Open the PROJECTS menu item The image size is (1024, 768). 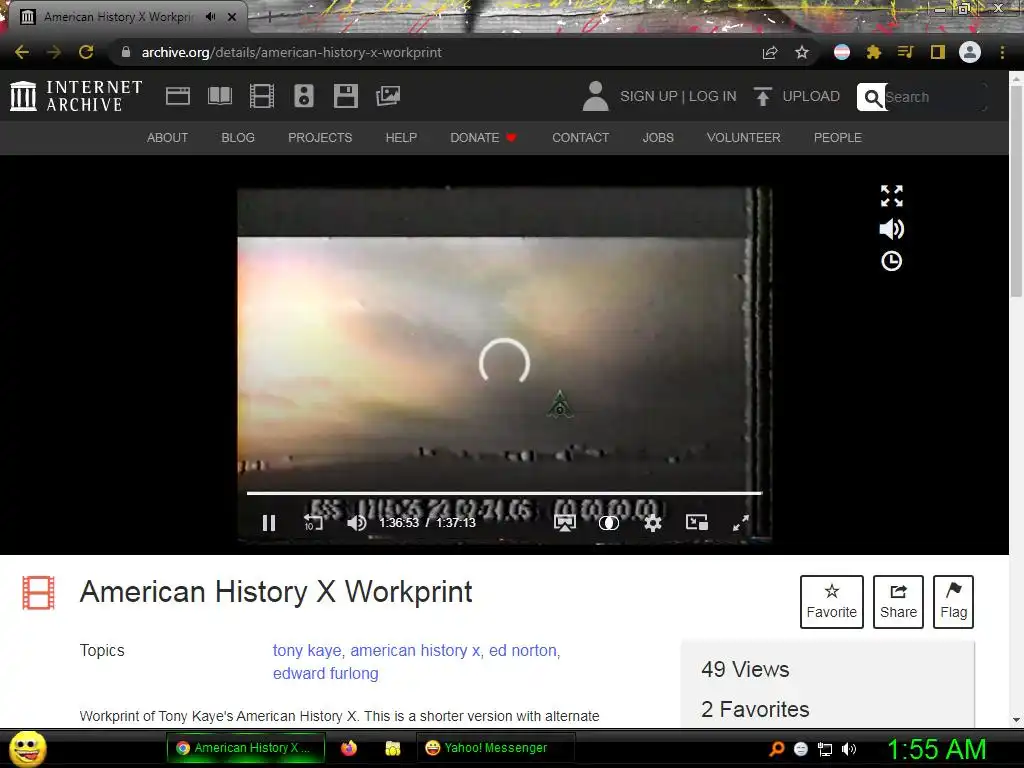click(320, 138)
